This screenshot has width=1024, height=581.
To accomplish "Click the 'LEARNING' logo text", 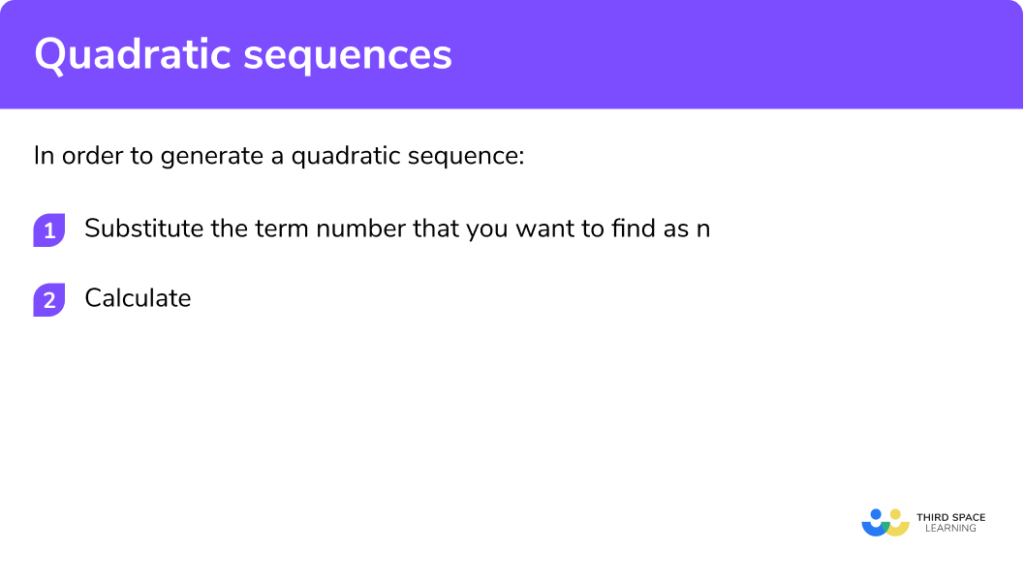I will pyautogui.click(x=950, y=529).
